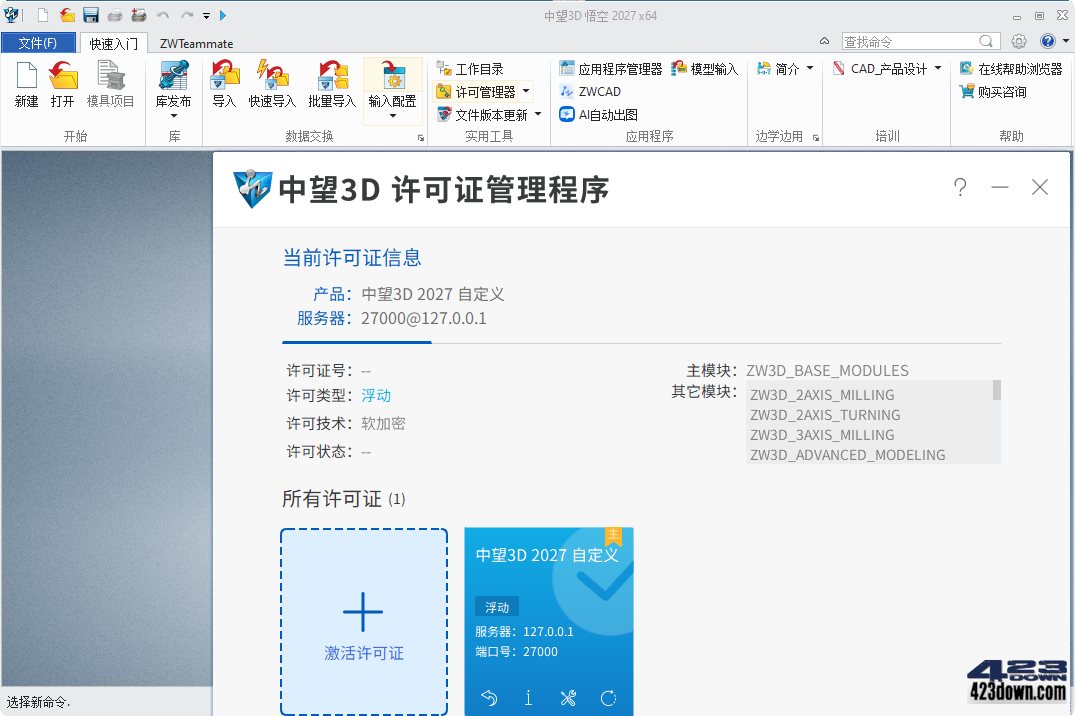Open 购买咨询 purchase inquiry link
This screenshot has width=1075, height=716.
pos(993,92)
